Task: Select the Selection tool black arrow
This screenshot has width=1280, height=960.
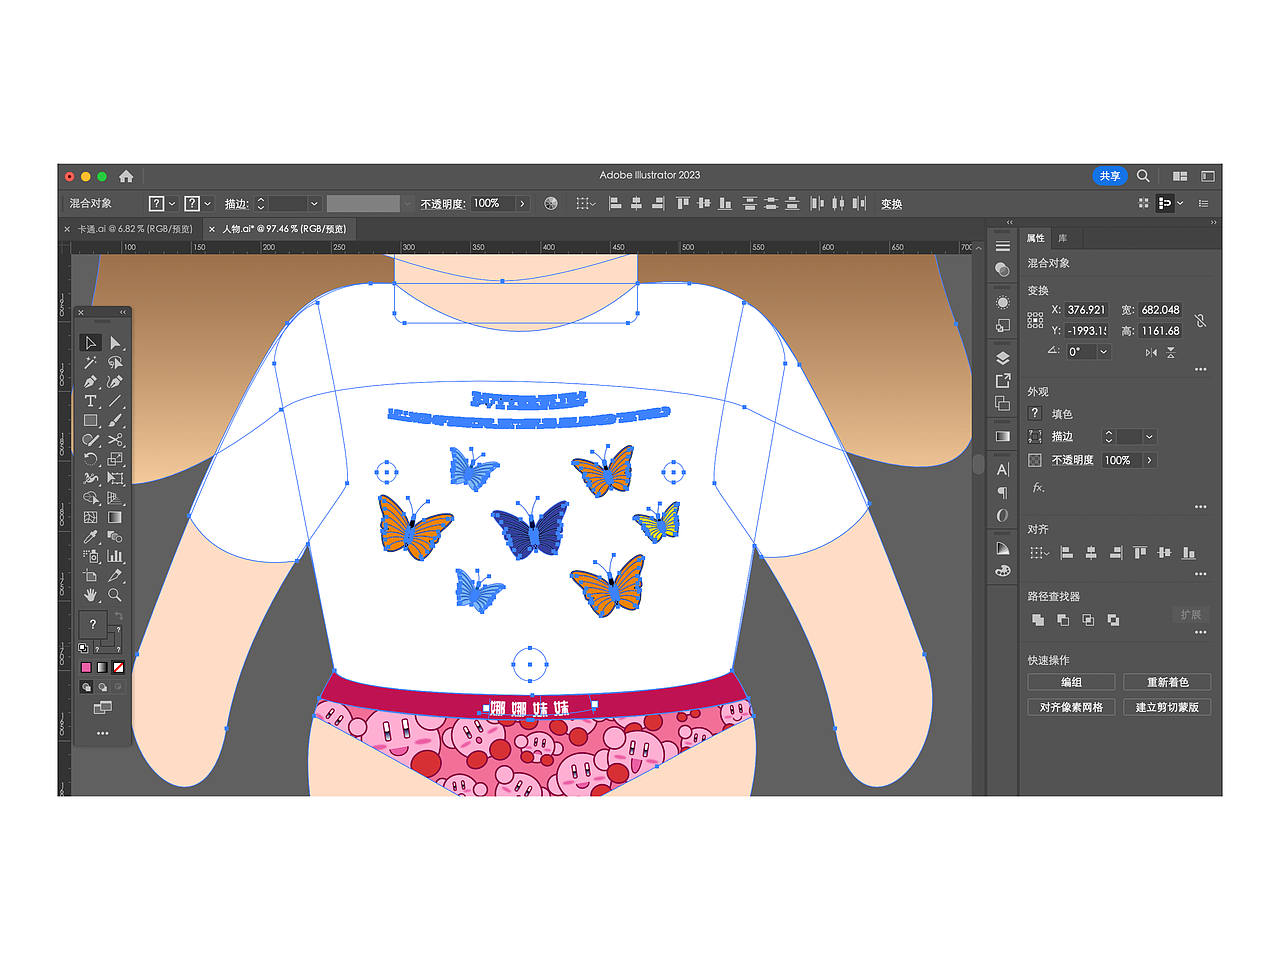Action: tap(91, 343)
